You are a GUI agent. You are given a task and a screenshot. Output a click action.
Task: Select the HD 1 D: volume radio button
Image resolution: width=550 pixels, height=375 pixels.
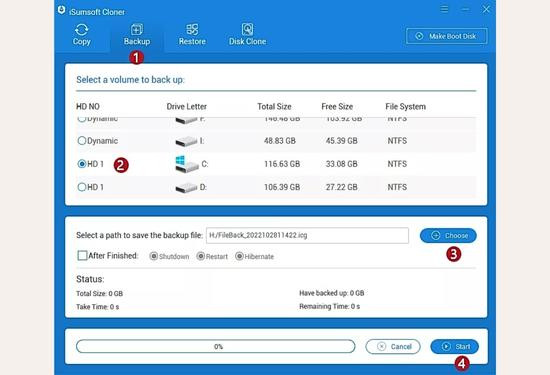(82, 187)
